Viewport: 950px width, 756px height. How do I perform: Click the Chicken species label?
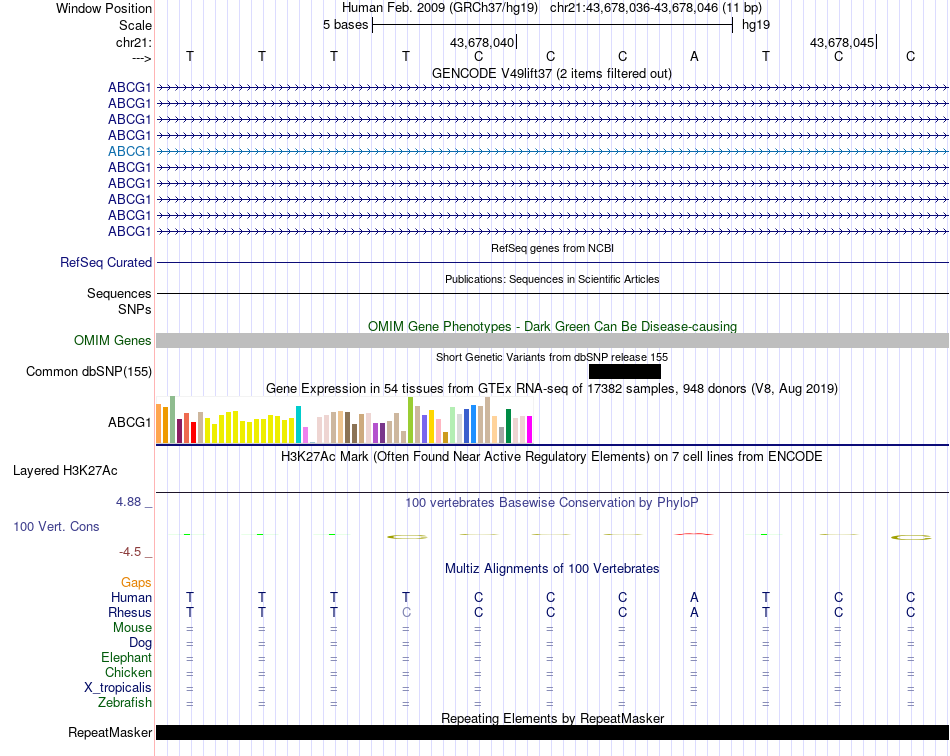coord(128,672)
